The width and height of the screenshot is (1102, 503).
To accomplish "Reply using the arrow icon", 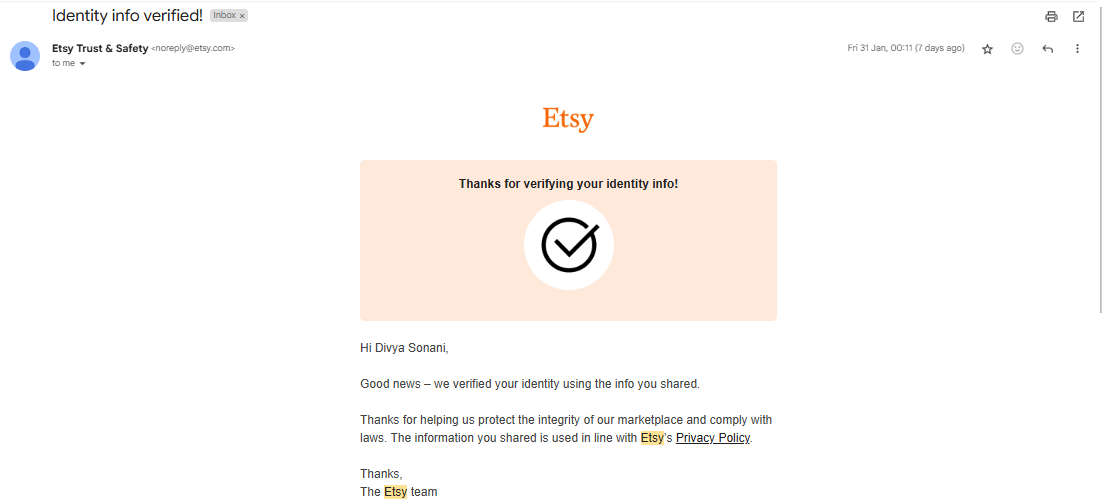I will coord(1047,49).
